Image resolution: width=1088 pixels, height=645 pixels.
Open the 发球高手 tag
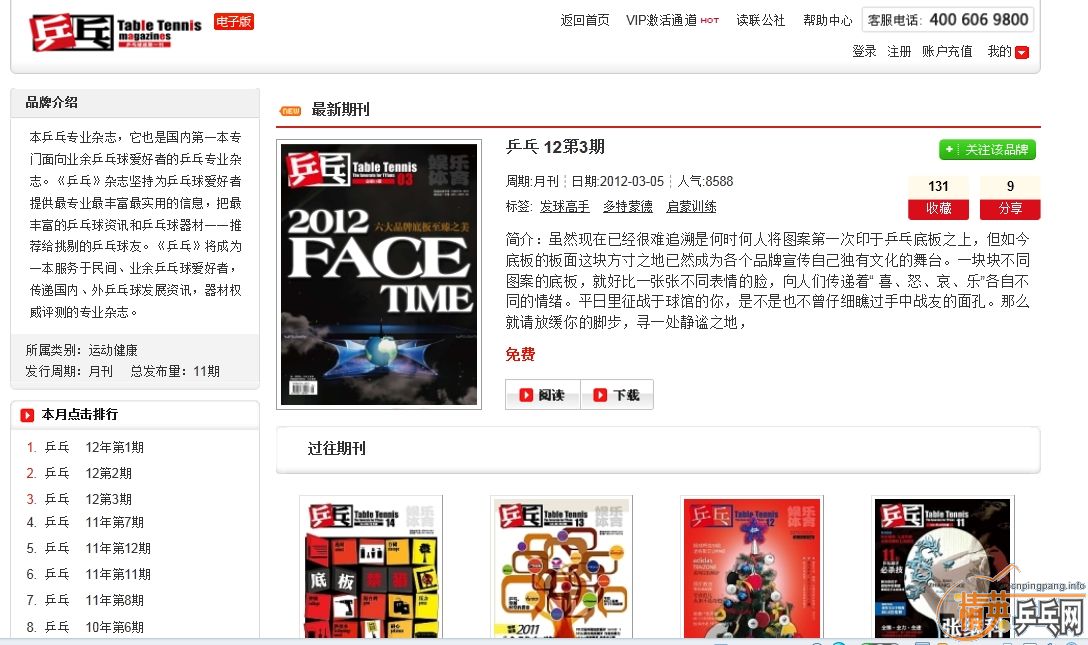(565, 207)
